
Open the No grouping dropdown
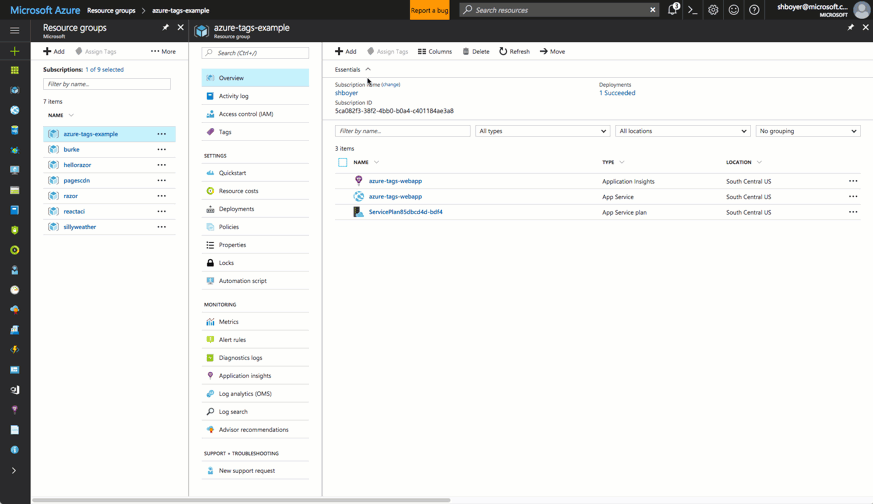tap(808, 131)
